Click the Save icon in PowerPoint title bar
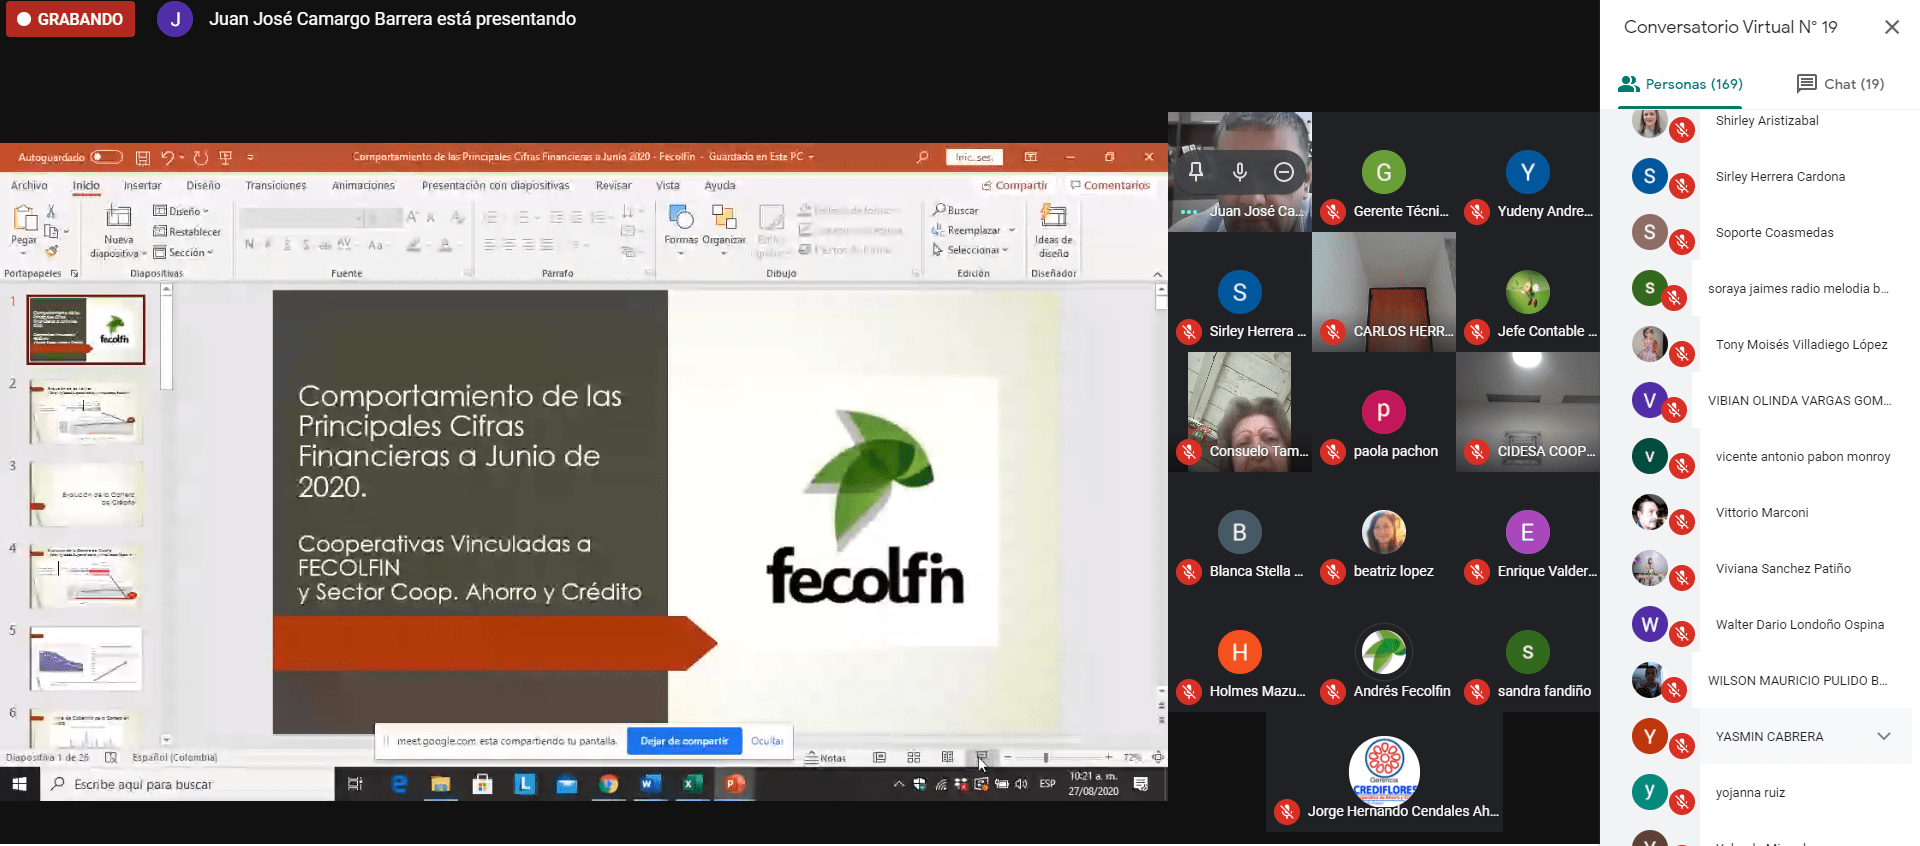This screenshot has width=1920, height=846. [x=143, y=157]
